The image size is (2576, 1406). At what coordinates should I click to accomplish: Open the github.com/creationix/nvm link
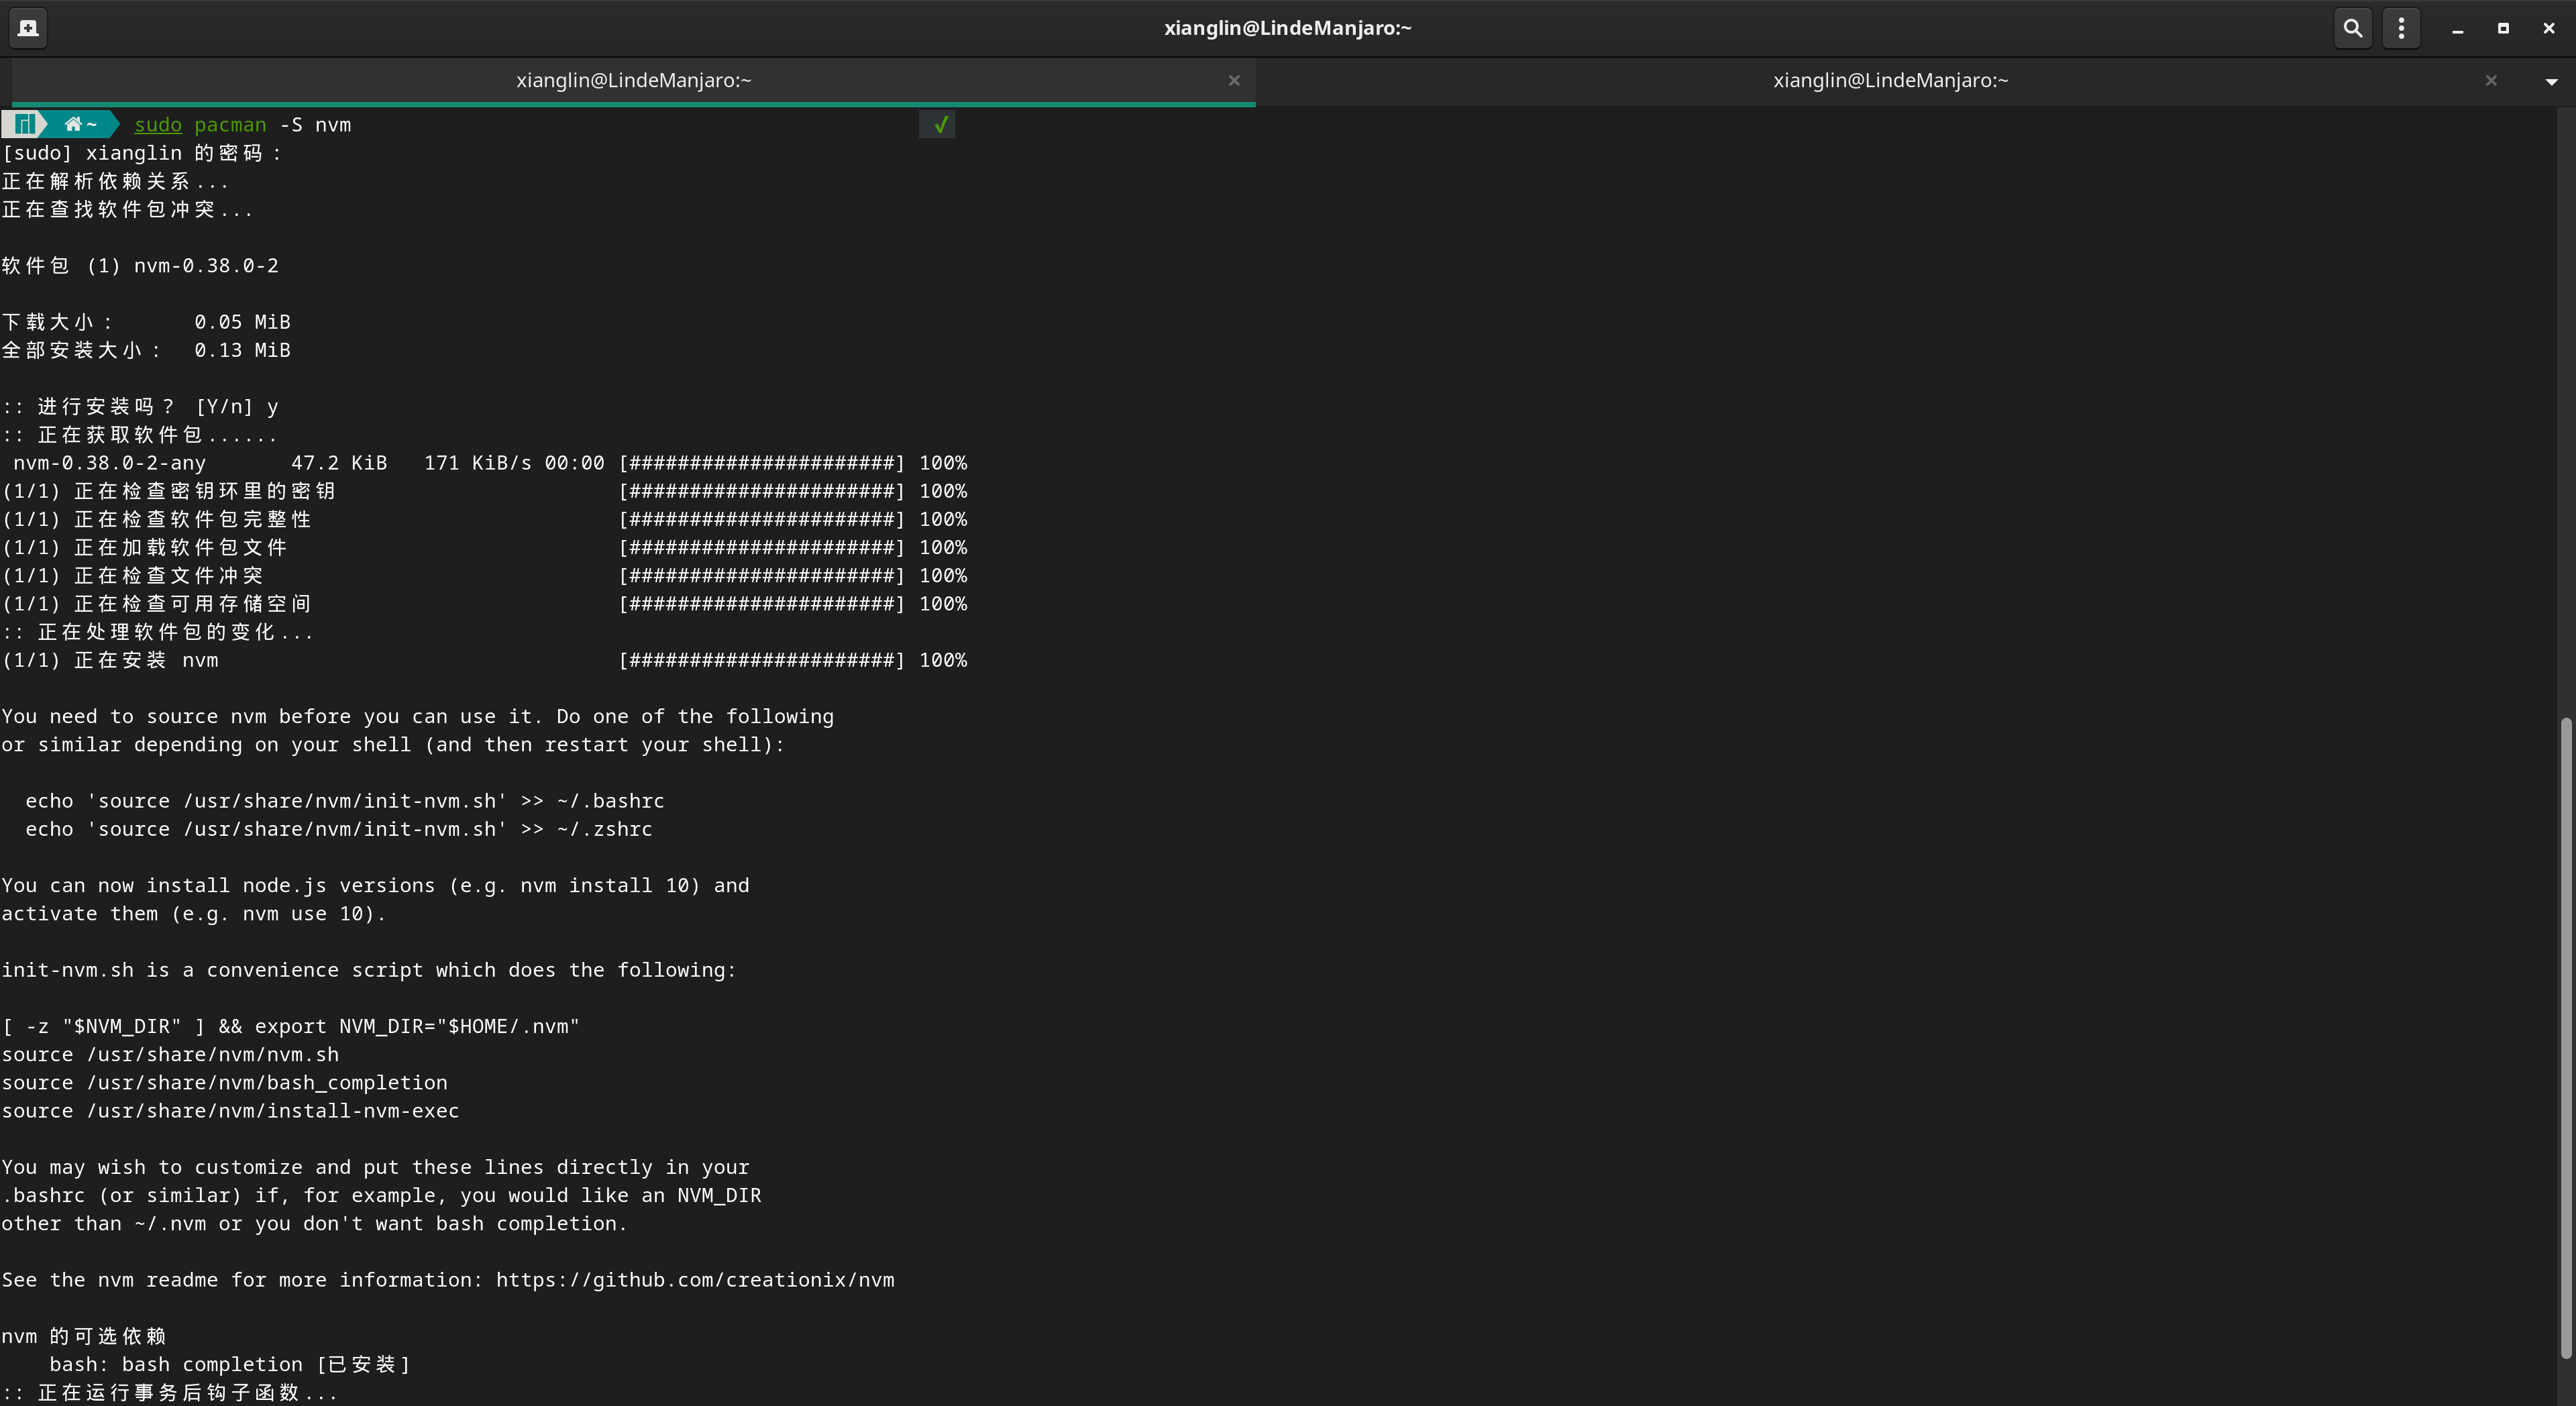coord(695,1280)
